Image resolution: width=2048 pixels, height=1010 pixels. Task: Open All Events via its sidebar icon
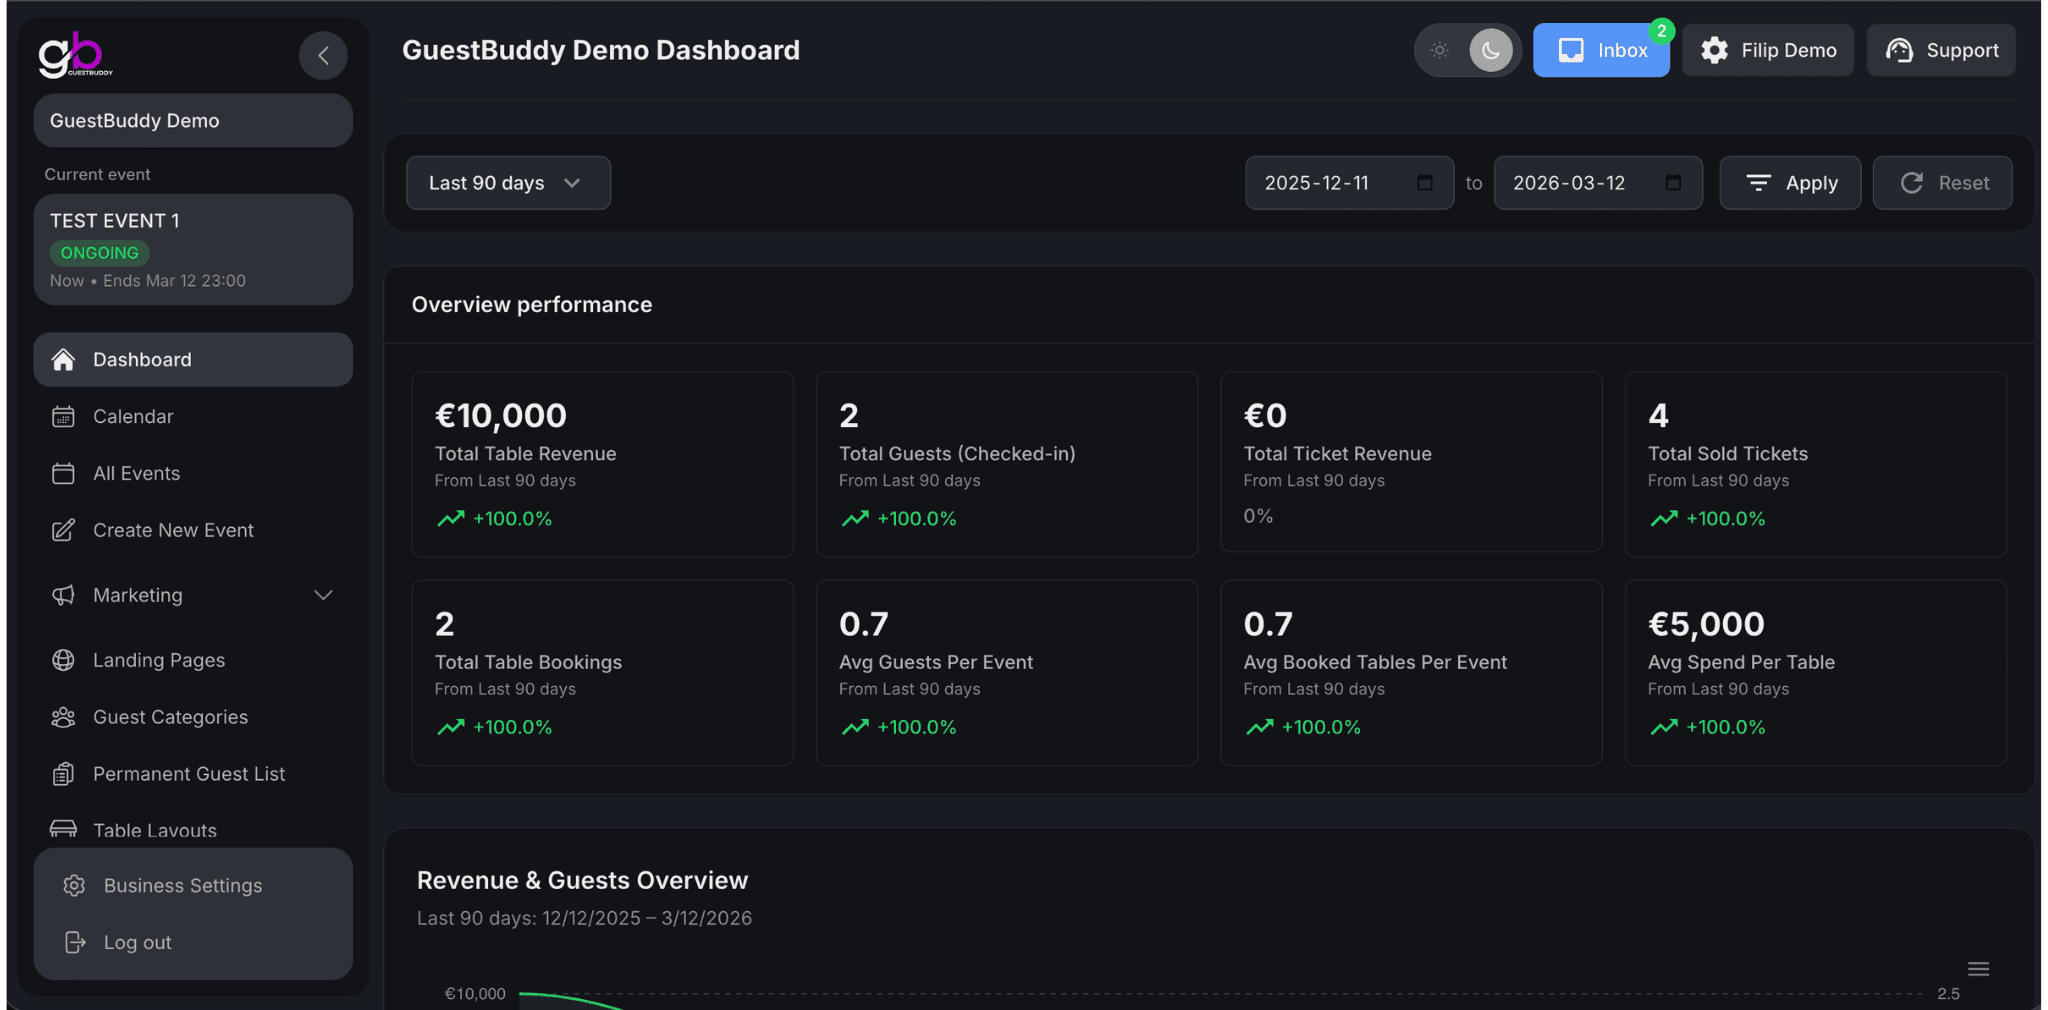(x=63, y=473)
